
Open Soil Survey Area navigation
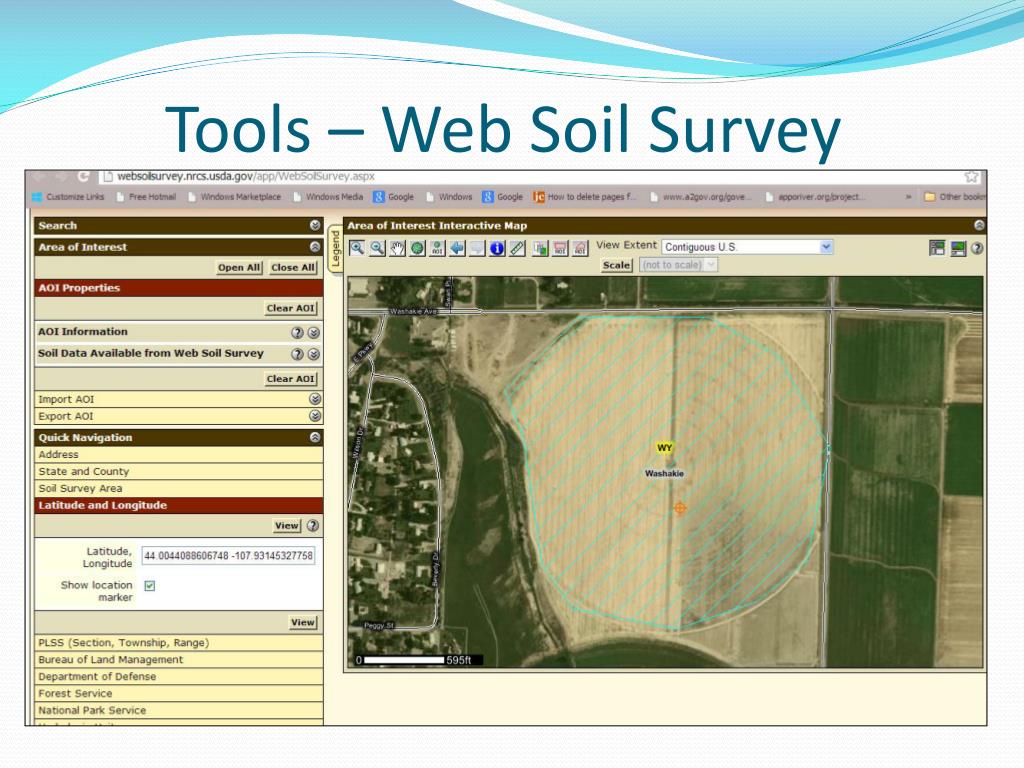179,488
